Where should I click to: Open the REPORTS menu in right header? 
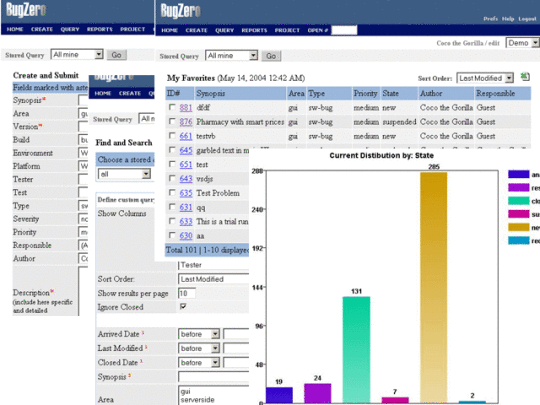254,30
